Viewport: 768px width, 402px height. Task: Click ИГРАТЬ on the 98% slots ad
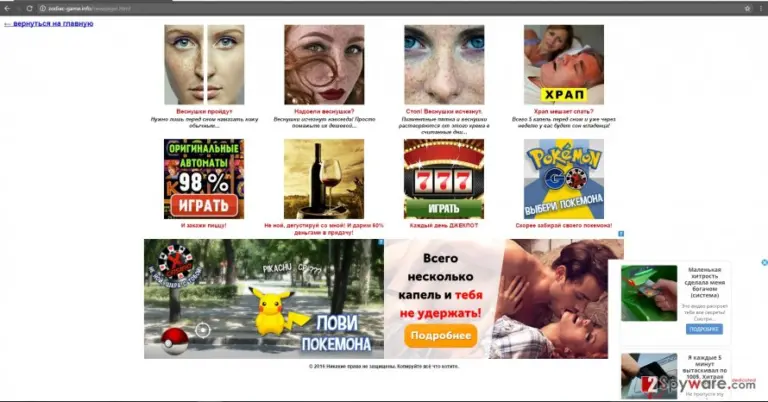(x=204, y=206)
